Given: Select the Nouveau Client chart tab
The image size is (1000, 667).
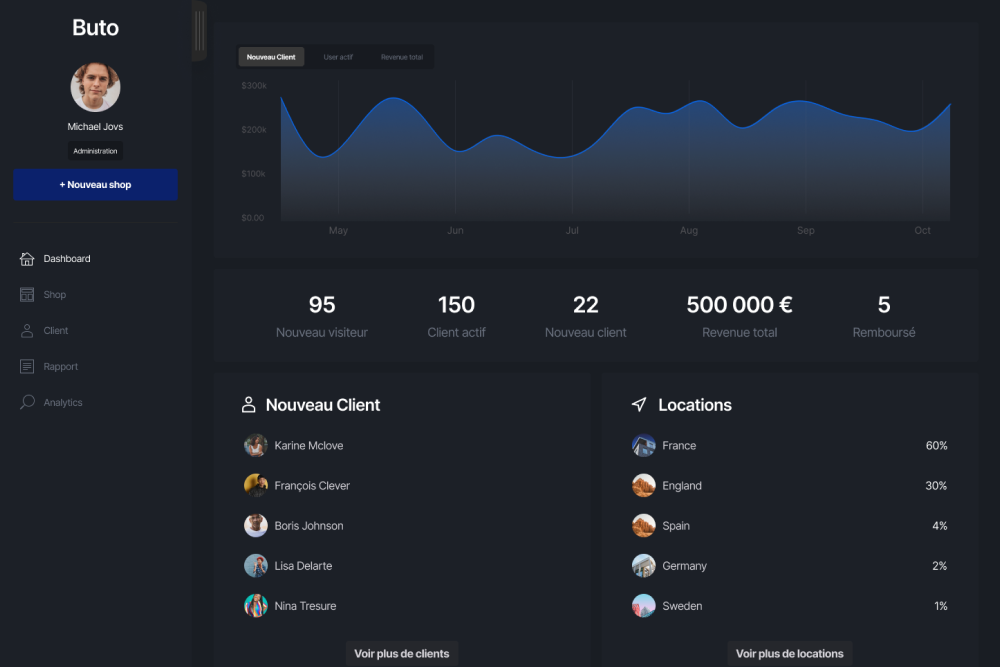Looking at the screenshot, I should 271,57.
